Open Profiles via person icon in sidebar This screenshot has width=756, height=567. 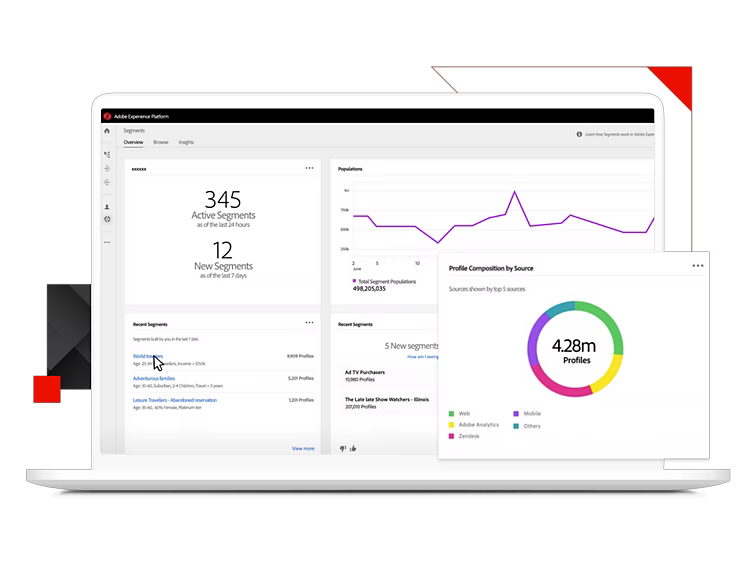click(x=107, y=207)
